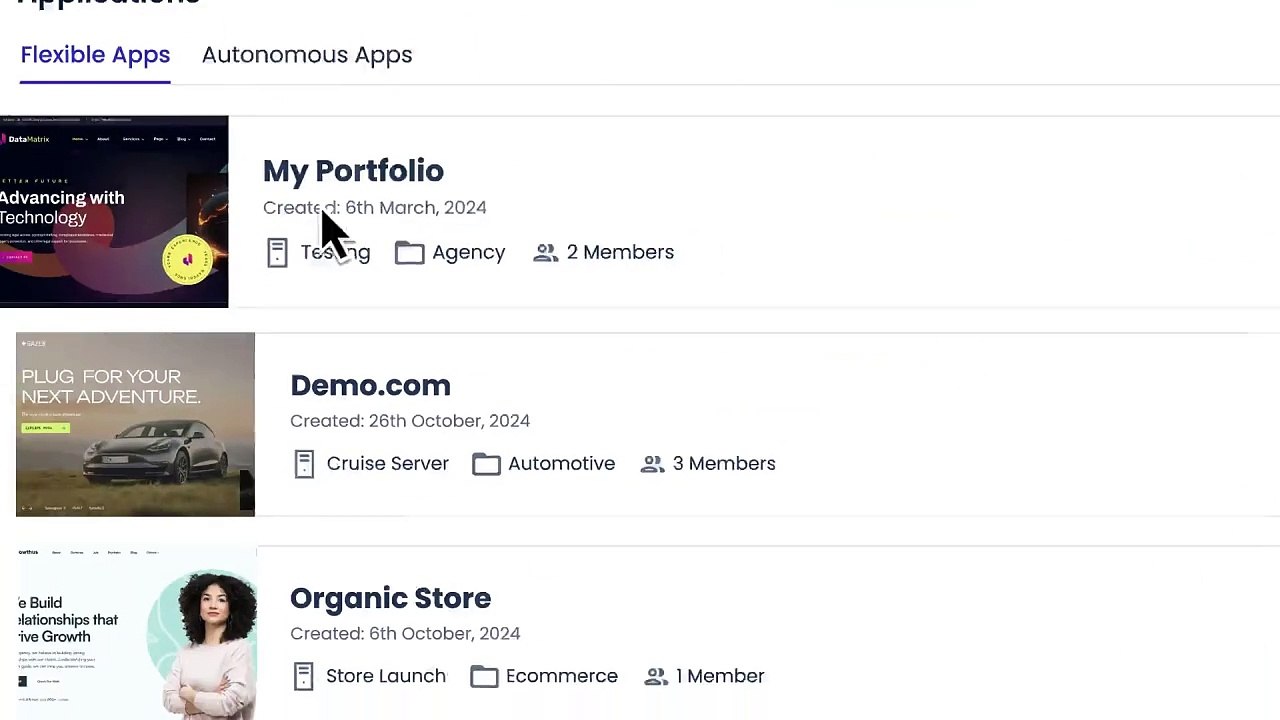Select the Automotive project label
This screenshot has height=720, width=1280.
[x=561, y=464]
